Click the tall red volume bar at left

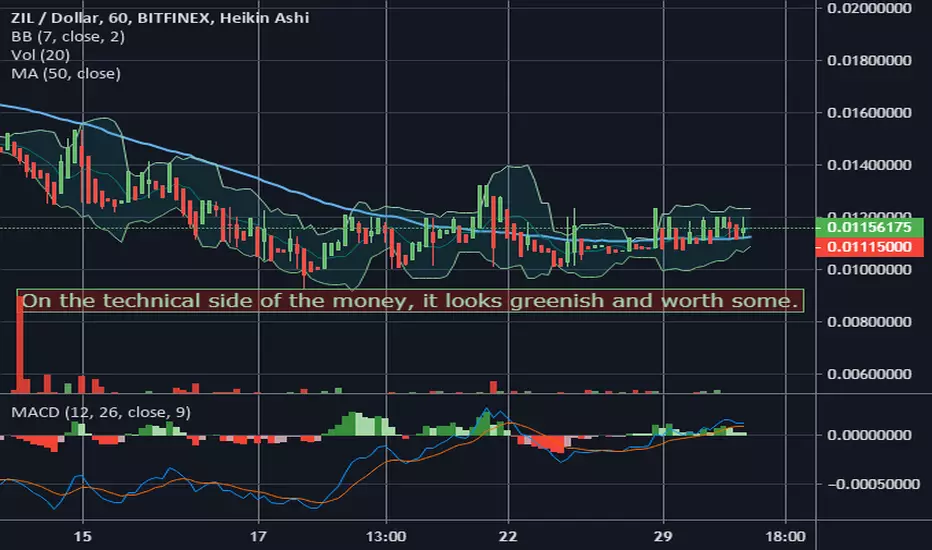pyautogui.click(x=20, y=344)
